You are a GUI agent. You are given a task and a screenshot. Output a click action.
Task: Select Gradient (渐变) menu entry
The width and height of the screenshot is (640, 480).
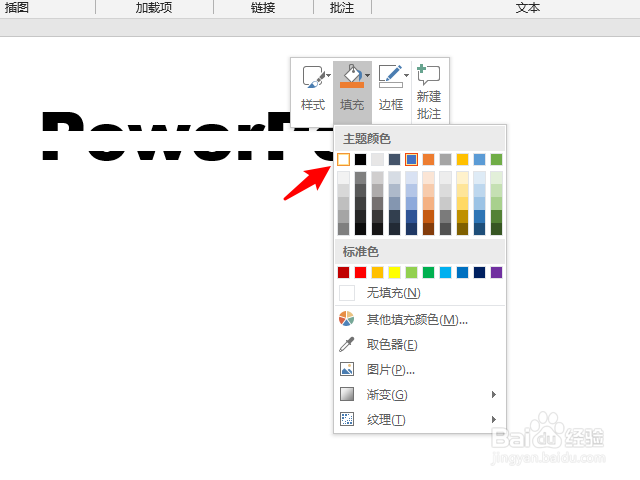click(420, 394)
